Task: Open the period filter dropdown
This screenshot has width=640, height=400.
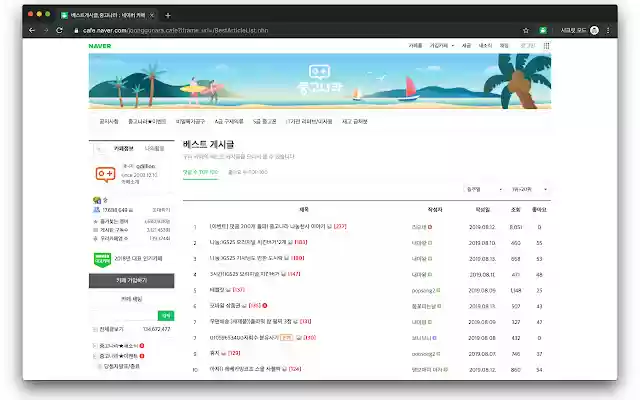Action: pos(484,189)
